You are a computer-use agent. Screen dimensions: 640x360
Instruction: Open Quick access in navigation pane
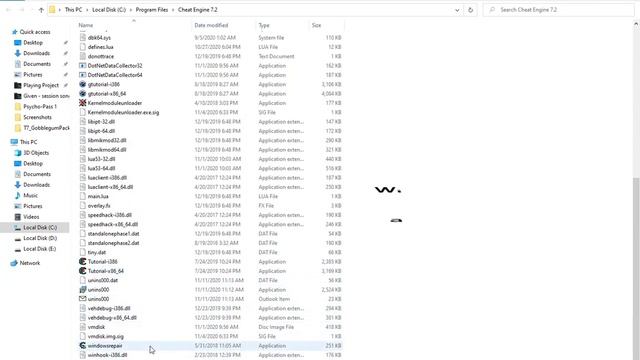coord(35,32)
